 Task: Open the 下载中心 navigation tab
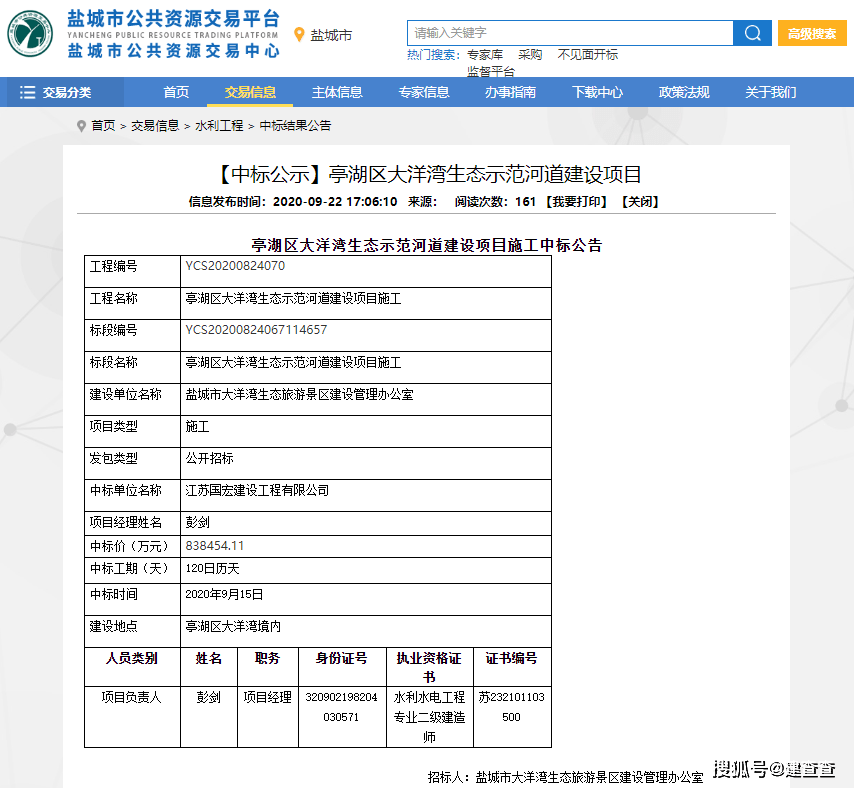(596, 92)
